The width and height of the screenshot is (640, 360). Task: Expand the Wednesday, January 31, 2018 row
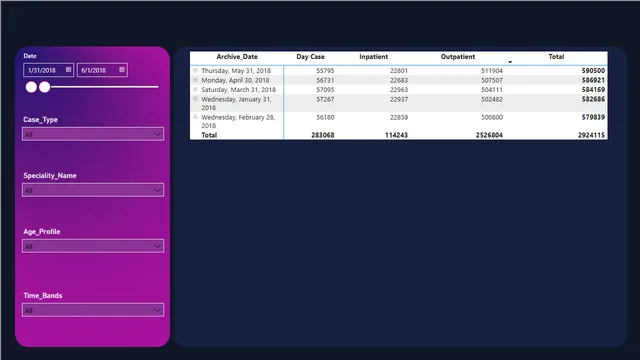coord(195,99)
